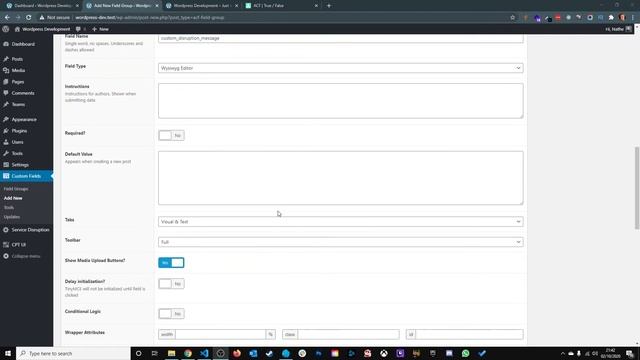Open the Wordpress Development site link
This screenshot has height=360, width=640.
tap(42, 29)
